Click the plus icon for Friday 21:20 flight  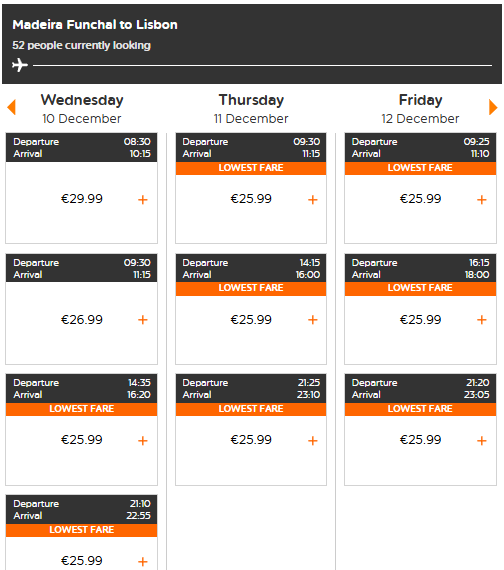coord(482,441)
